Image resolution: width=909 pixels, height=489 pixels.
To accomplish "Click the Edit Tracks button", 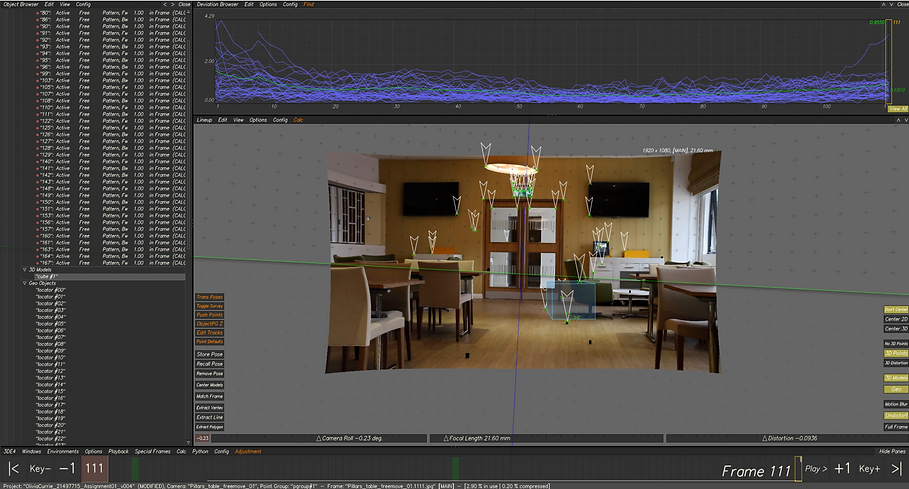I will click(x=209, y=333).
